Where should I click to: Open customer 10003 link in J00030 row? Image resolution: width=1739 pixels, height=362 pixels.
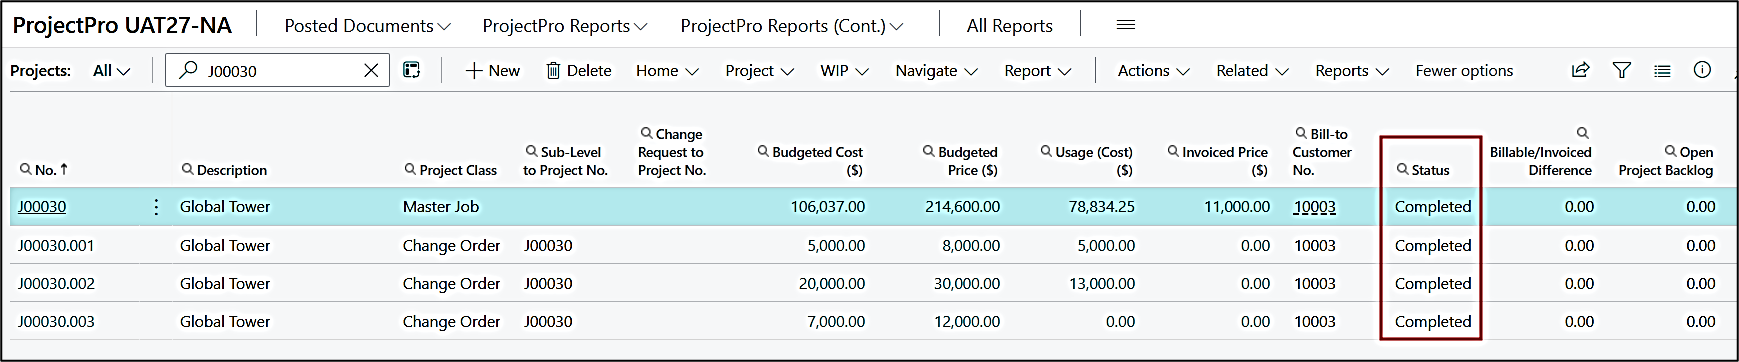point(1315,207)
